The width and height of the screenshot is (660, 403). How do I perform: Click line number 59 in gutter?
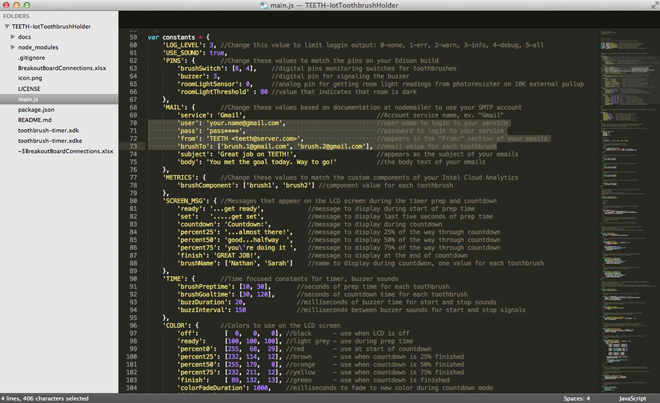coord(133,37)
